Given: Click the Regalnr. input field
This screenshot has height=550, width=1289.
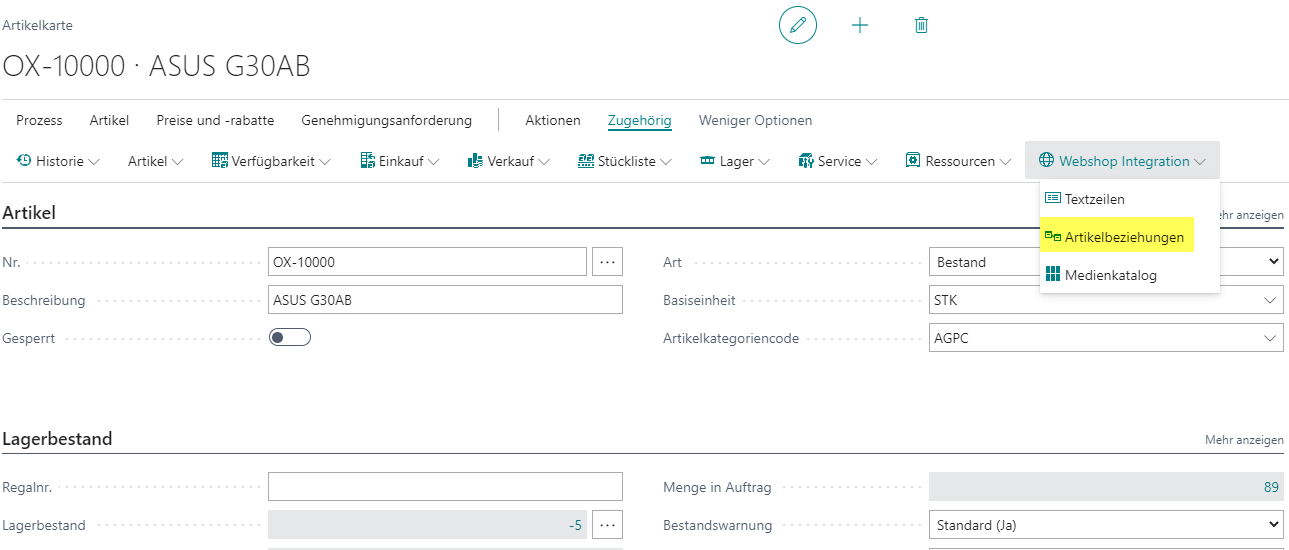Looking at the screenshot, I should click(x=445, y=487).
